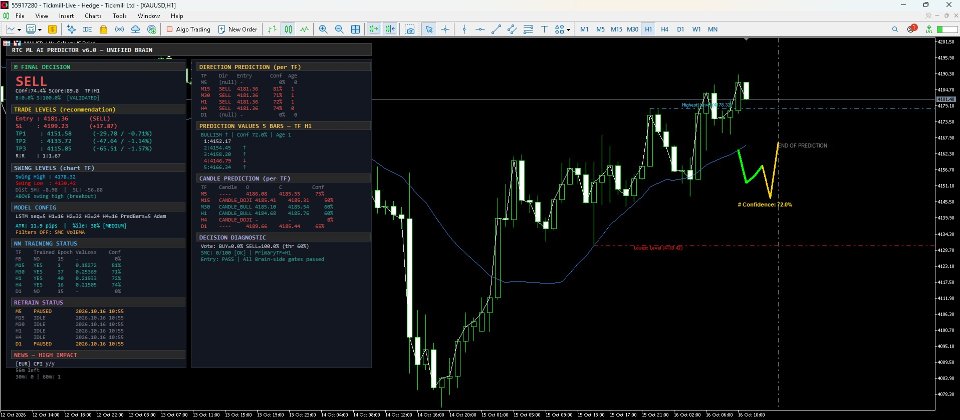Click the DECISION DIAGNOSTIC header
Screen dimensions: 960x420
[283, 237]
